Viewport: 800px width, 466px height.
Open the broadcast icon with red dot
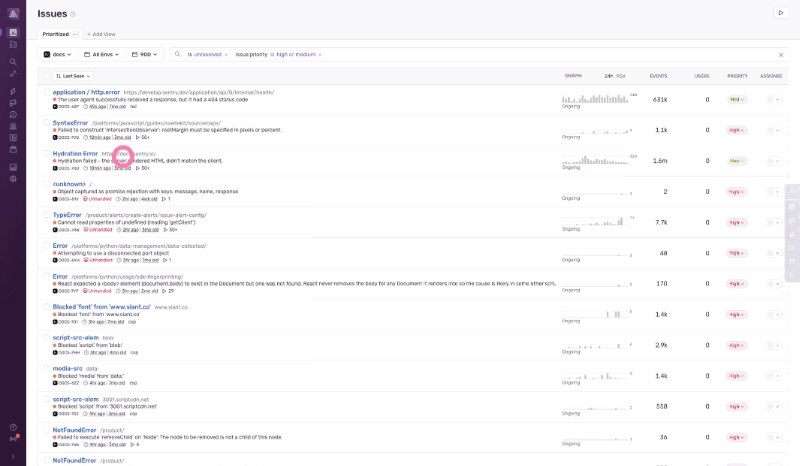pyautogui.click(x=14, y=439)
